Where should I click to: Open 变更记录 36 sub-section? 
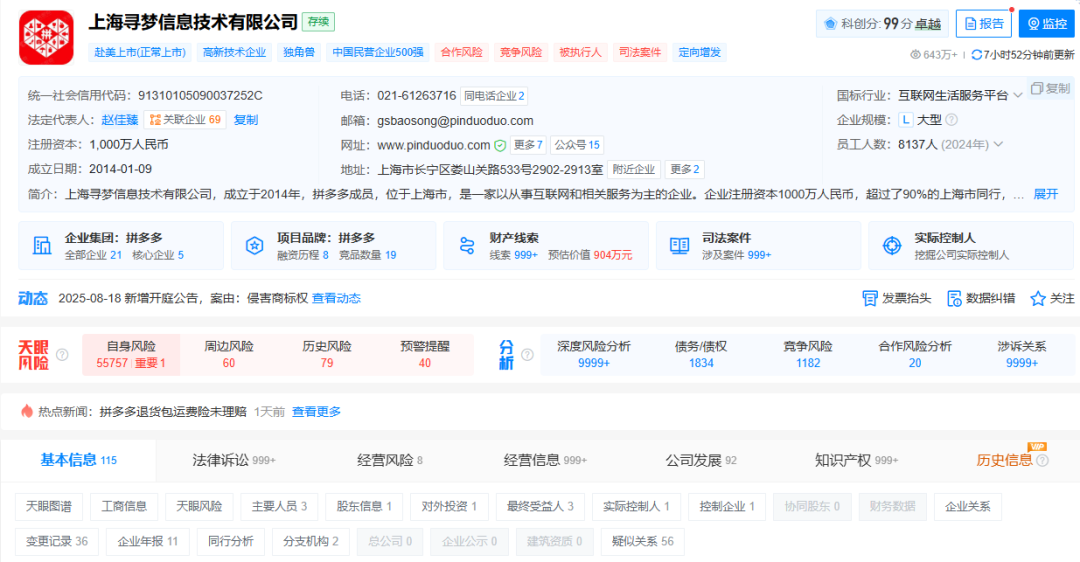point(56,541)
